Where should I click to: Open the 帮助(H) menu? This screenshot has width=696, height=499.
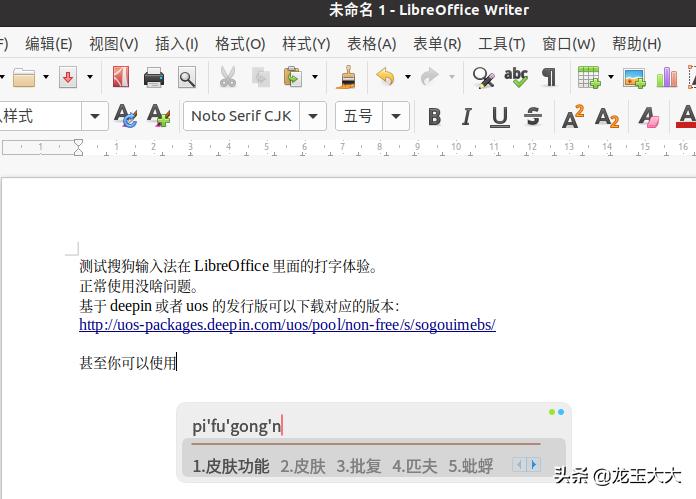pos(637,44)
